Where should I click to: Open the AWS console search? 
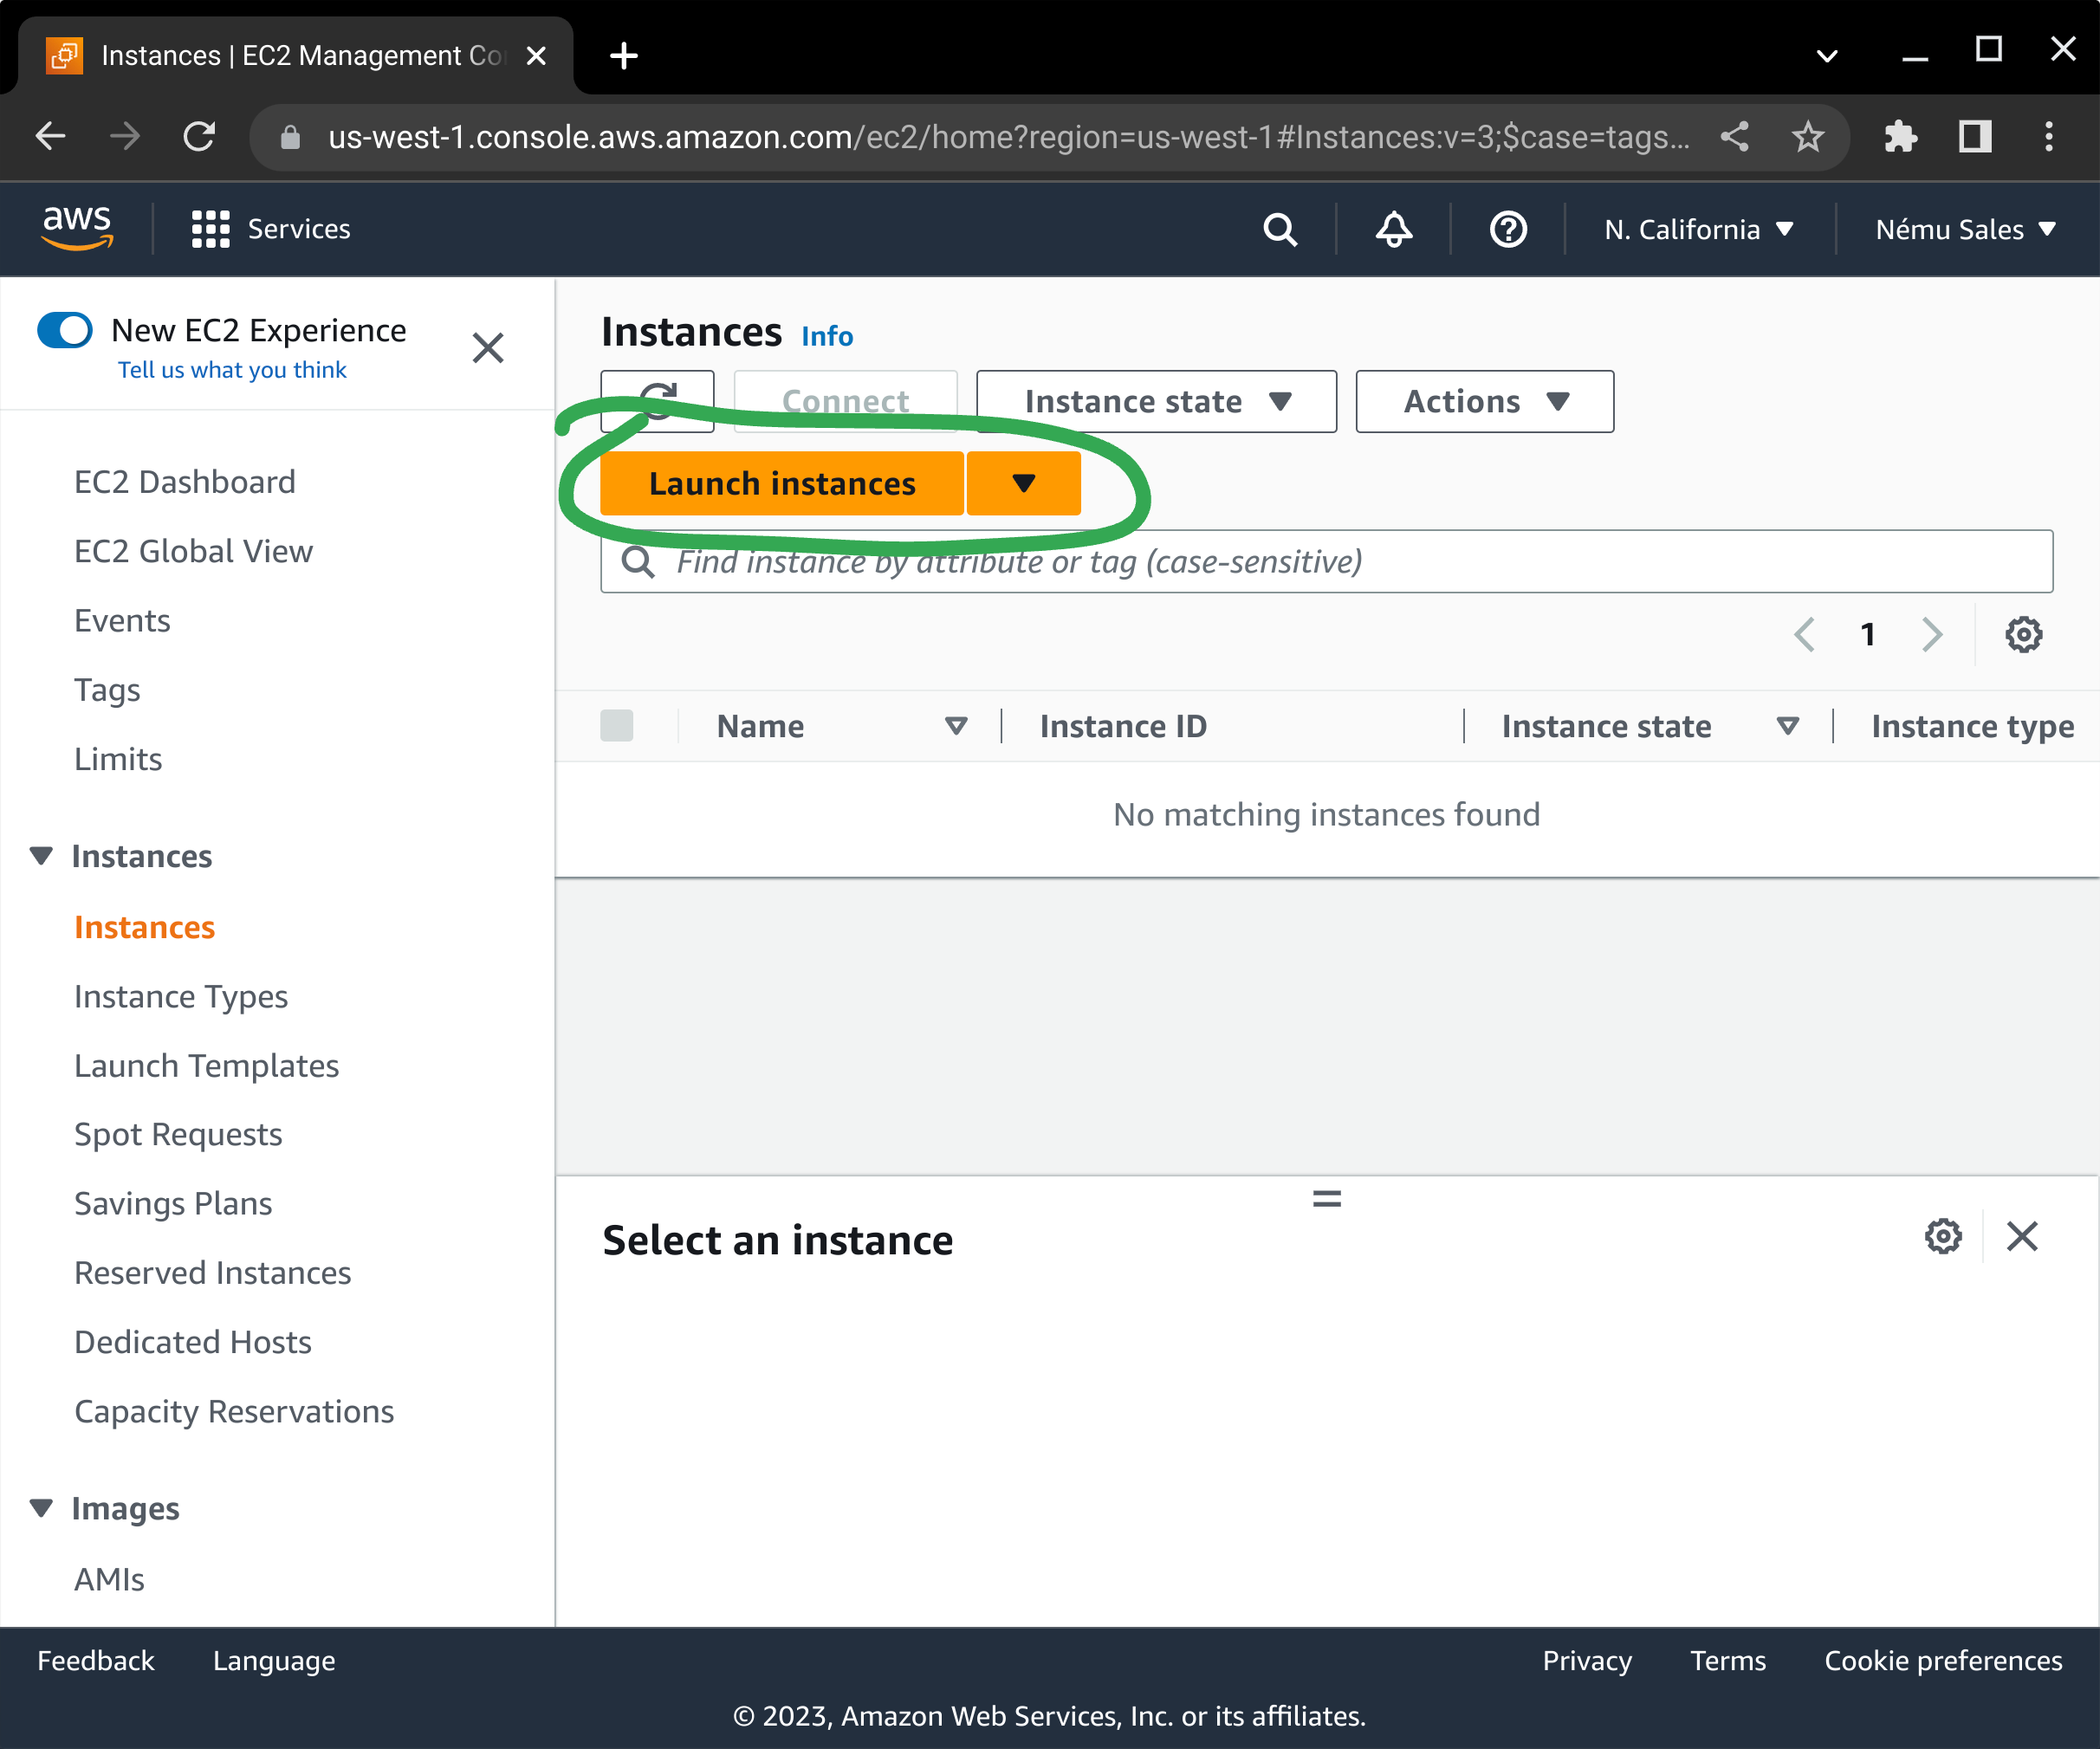pos(1280,229)
